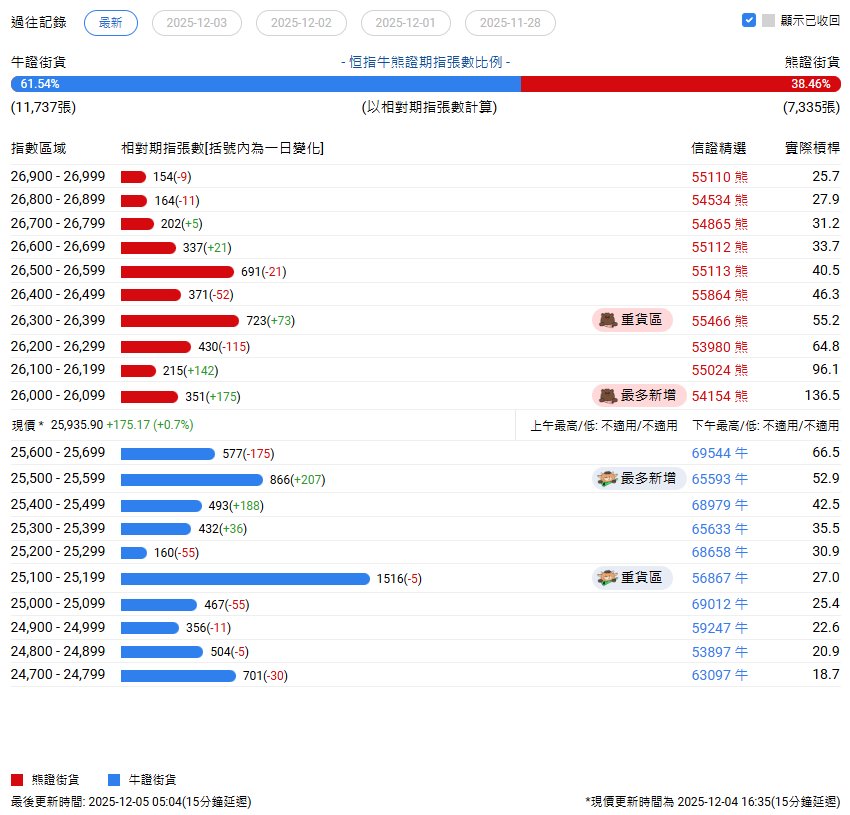Open the 2025-12-03 history record
The width and height of the screenshot is (850, 815).
point(197,23)
